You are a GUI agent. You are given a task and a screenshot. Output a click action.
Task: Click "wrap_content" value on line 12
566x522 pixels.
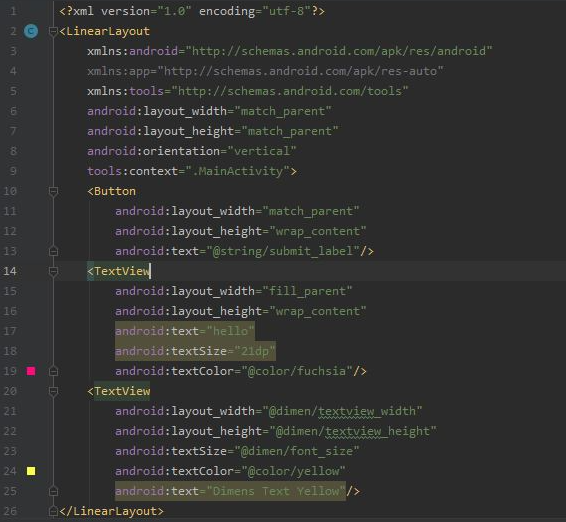pyautogui.click(x=318, y=231)
